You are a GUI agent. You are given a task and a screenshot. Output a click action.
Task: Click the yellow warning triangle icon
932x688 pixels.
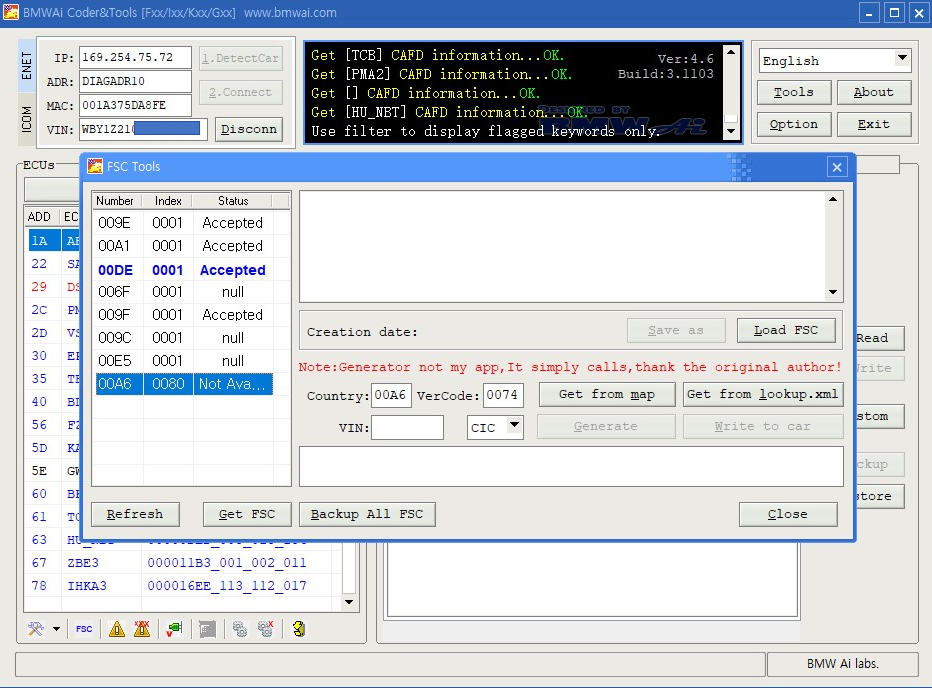117,629
